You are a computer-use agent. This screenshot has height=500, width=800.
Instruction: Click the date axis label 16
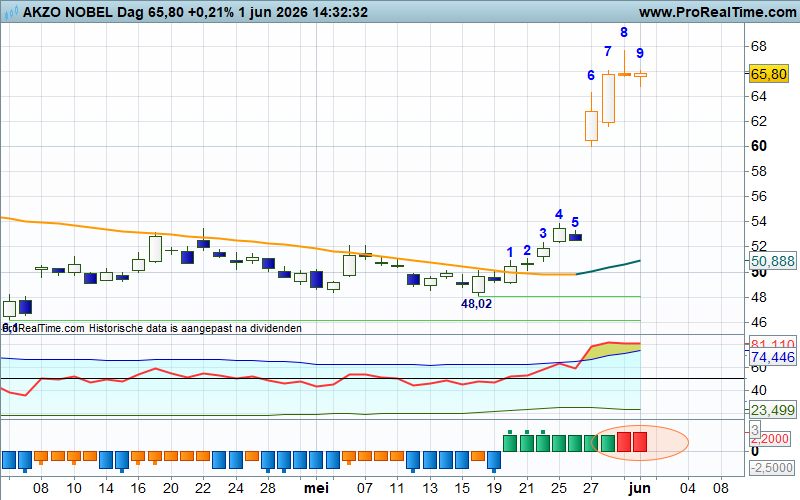(138, 488)
